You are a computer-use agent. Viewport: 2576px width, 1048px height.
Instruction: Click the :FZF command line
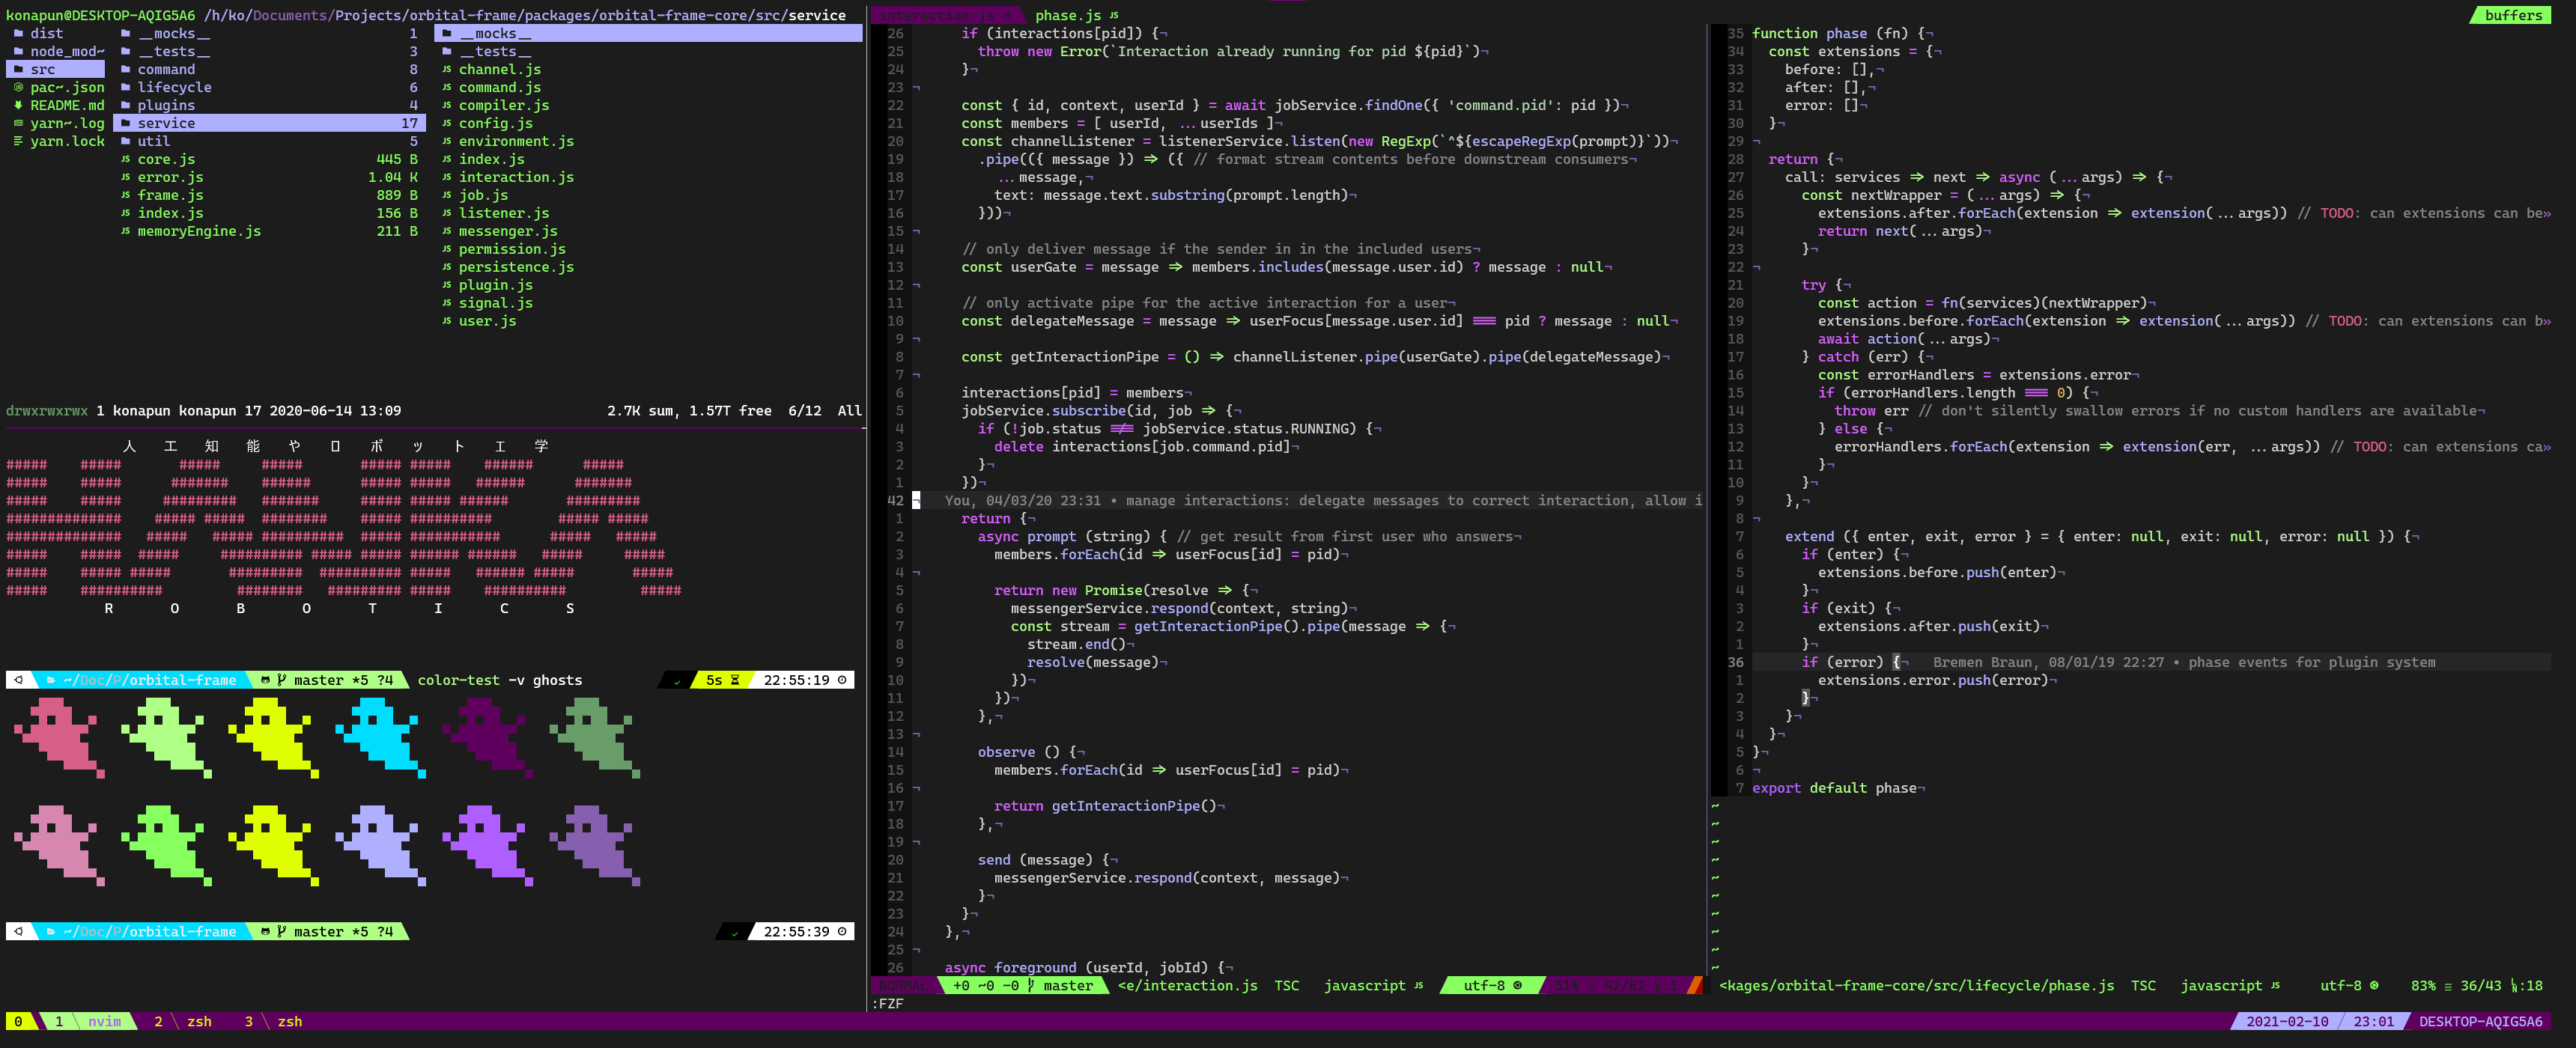click(888, 1003)
